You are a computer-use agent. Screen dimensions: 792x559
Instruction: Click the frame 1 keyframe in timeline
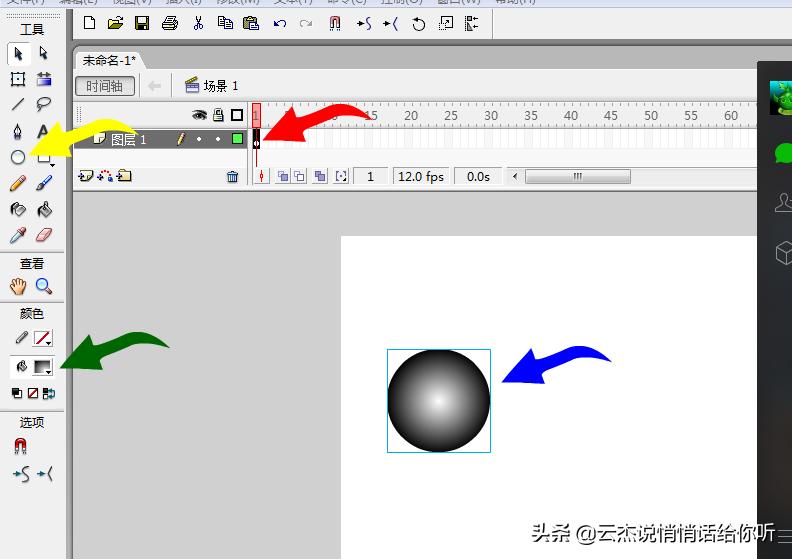[x=257, y=139]
